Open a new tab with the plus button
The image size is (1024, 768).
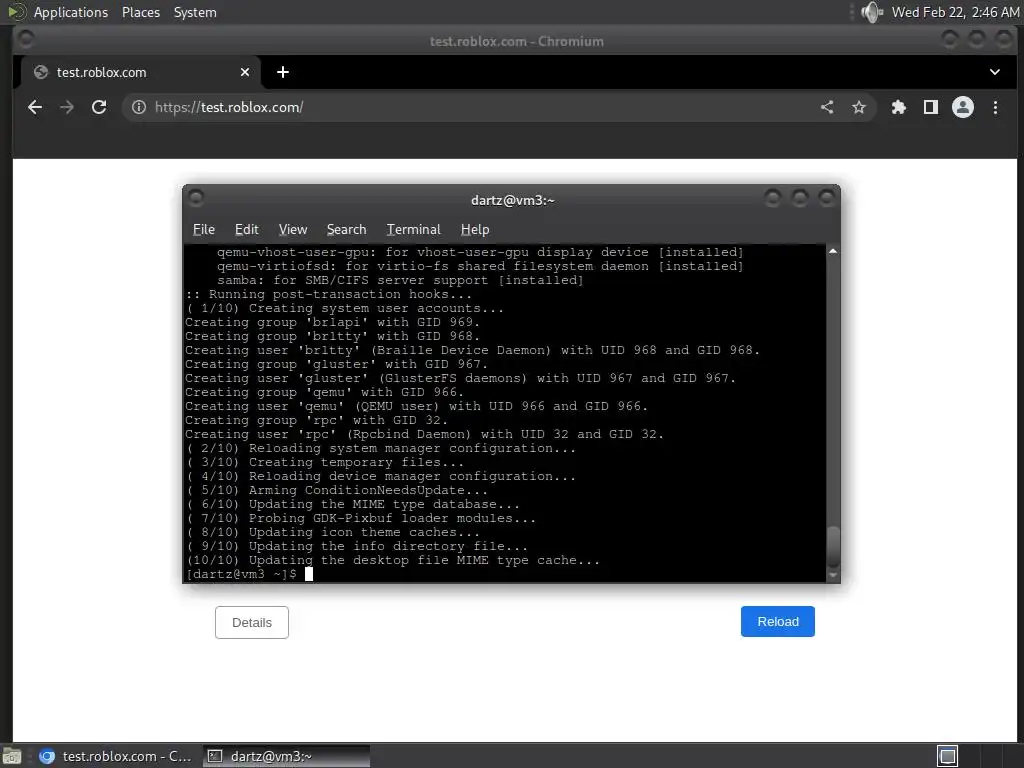pyautogui.click(x=283, y=72)
